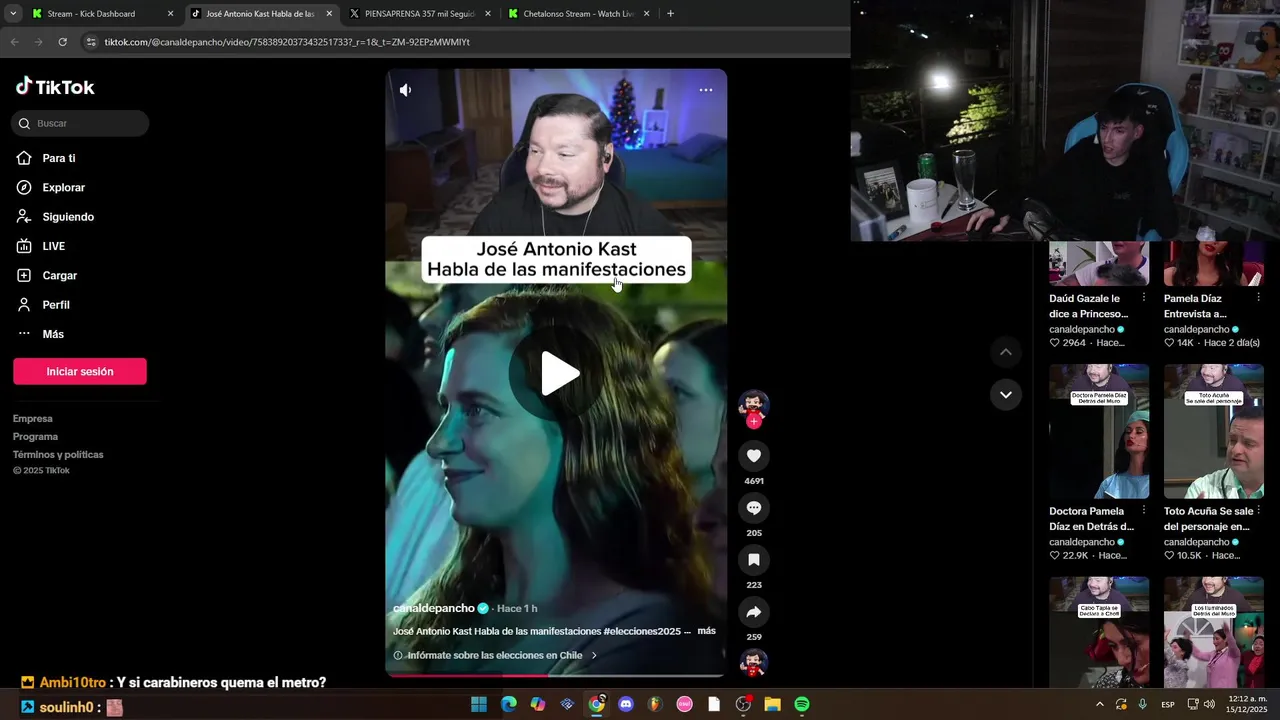Expand the Empresa footer section
This screenshot has height=720, width=1280.
coord(33,419)
